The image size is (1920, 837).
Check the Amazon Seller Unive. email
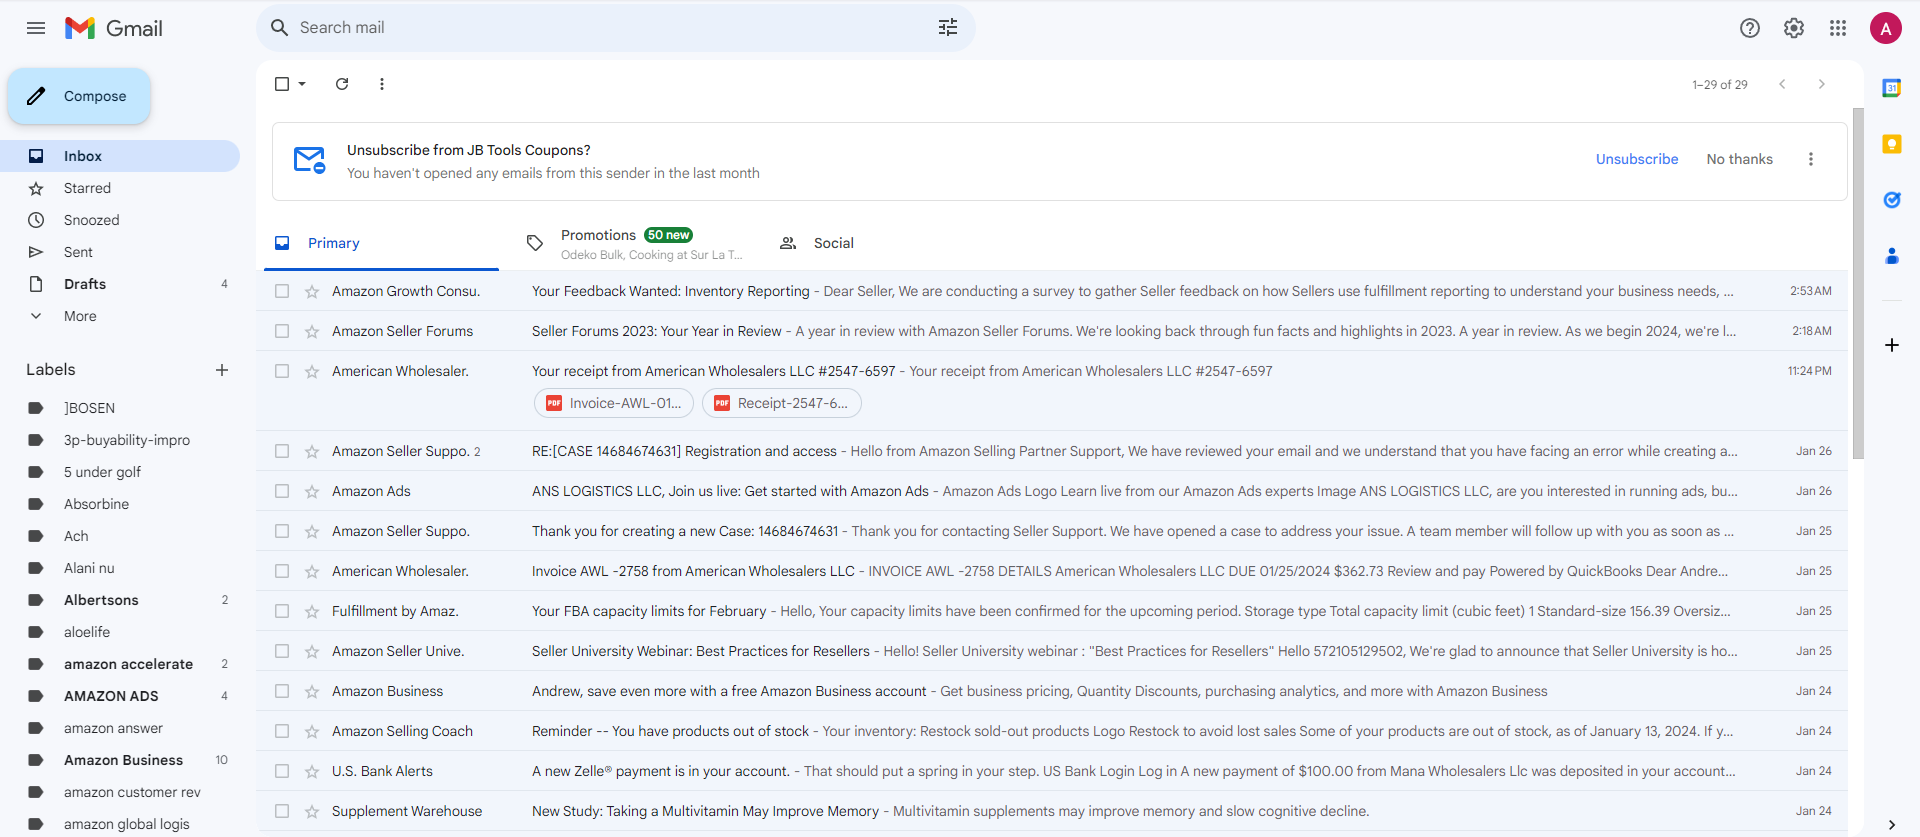pos(282,651)
